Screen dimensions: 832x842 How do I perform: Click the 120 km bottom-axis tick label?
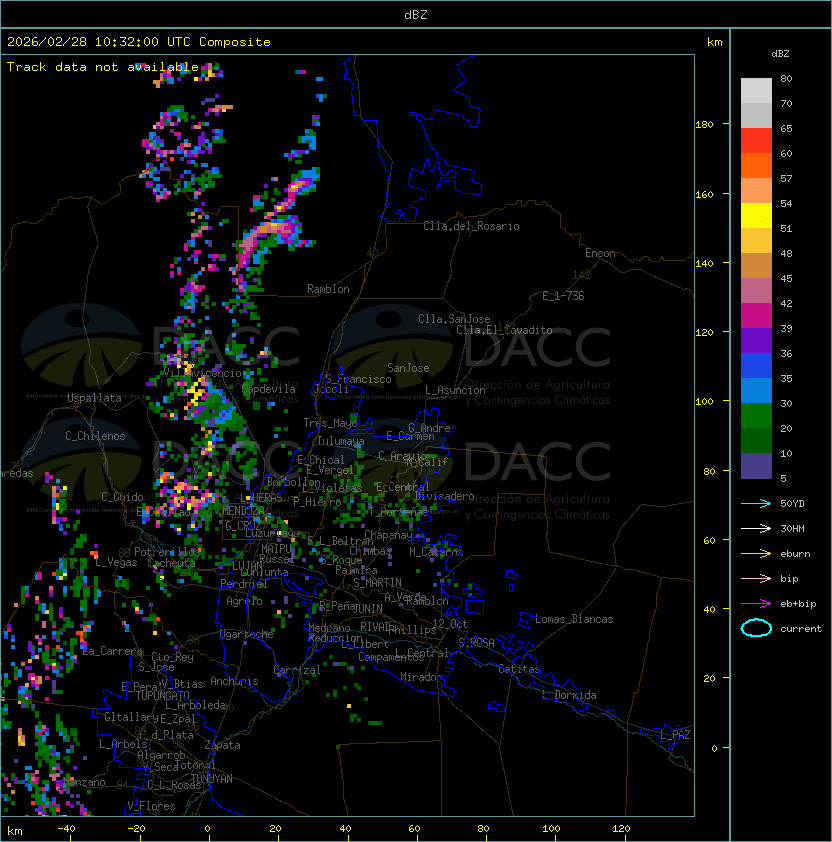(621, 829)
